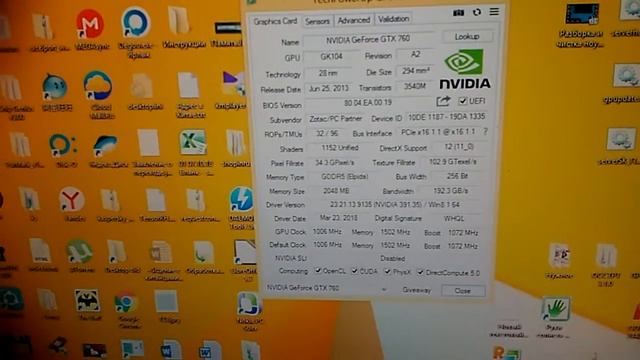
Task: Click the bus interface question mark
Action: [485, 131]
